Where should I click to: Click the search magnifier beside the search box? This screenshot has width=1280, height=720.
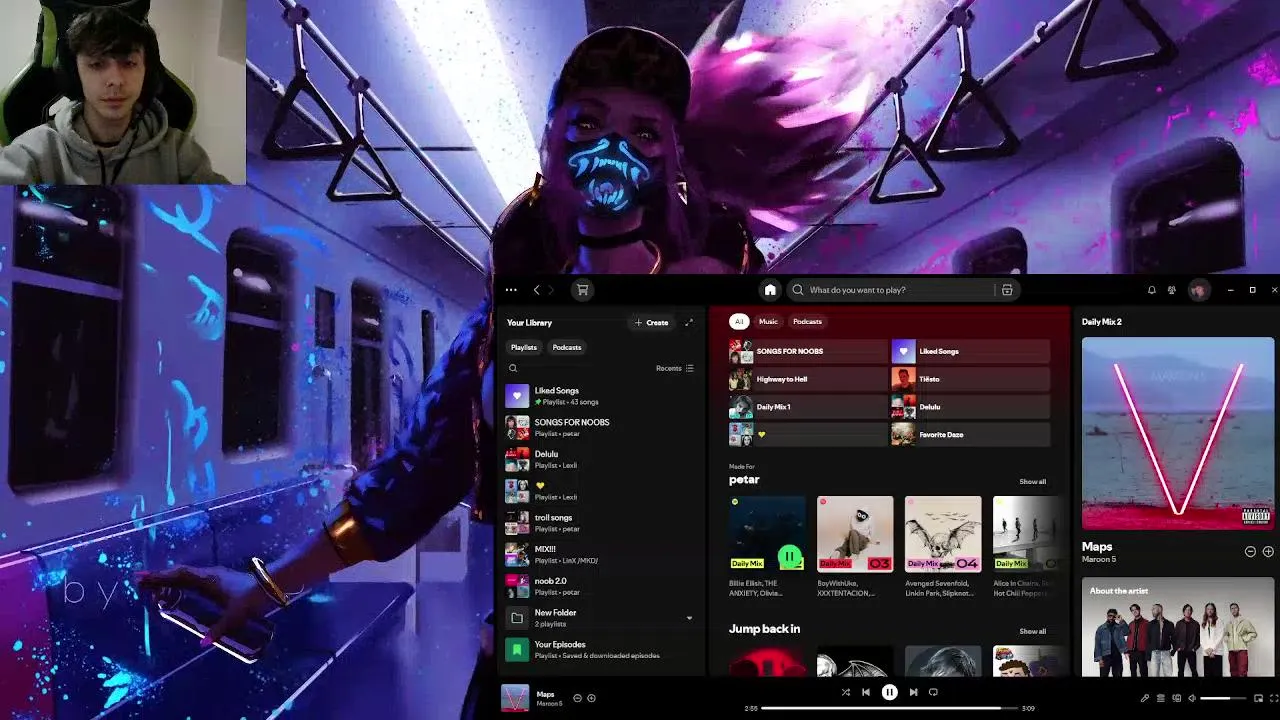pyautogui.click(x=797, y=290)
